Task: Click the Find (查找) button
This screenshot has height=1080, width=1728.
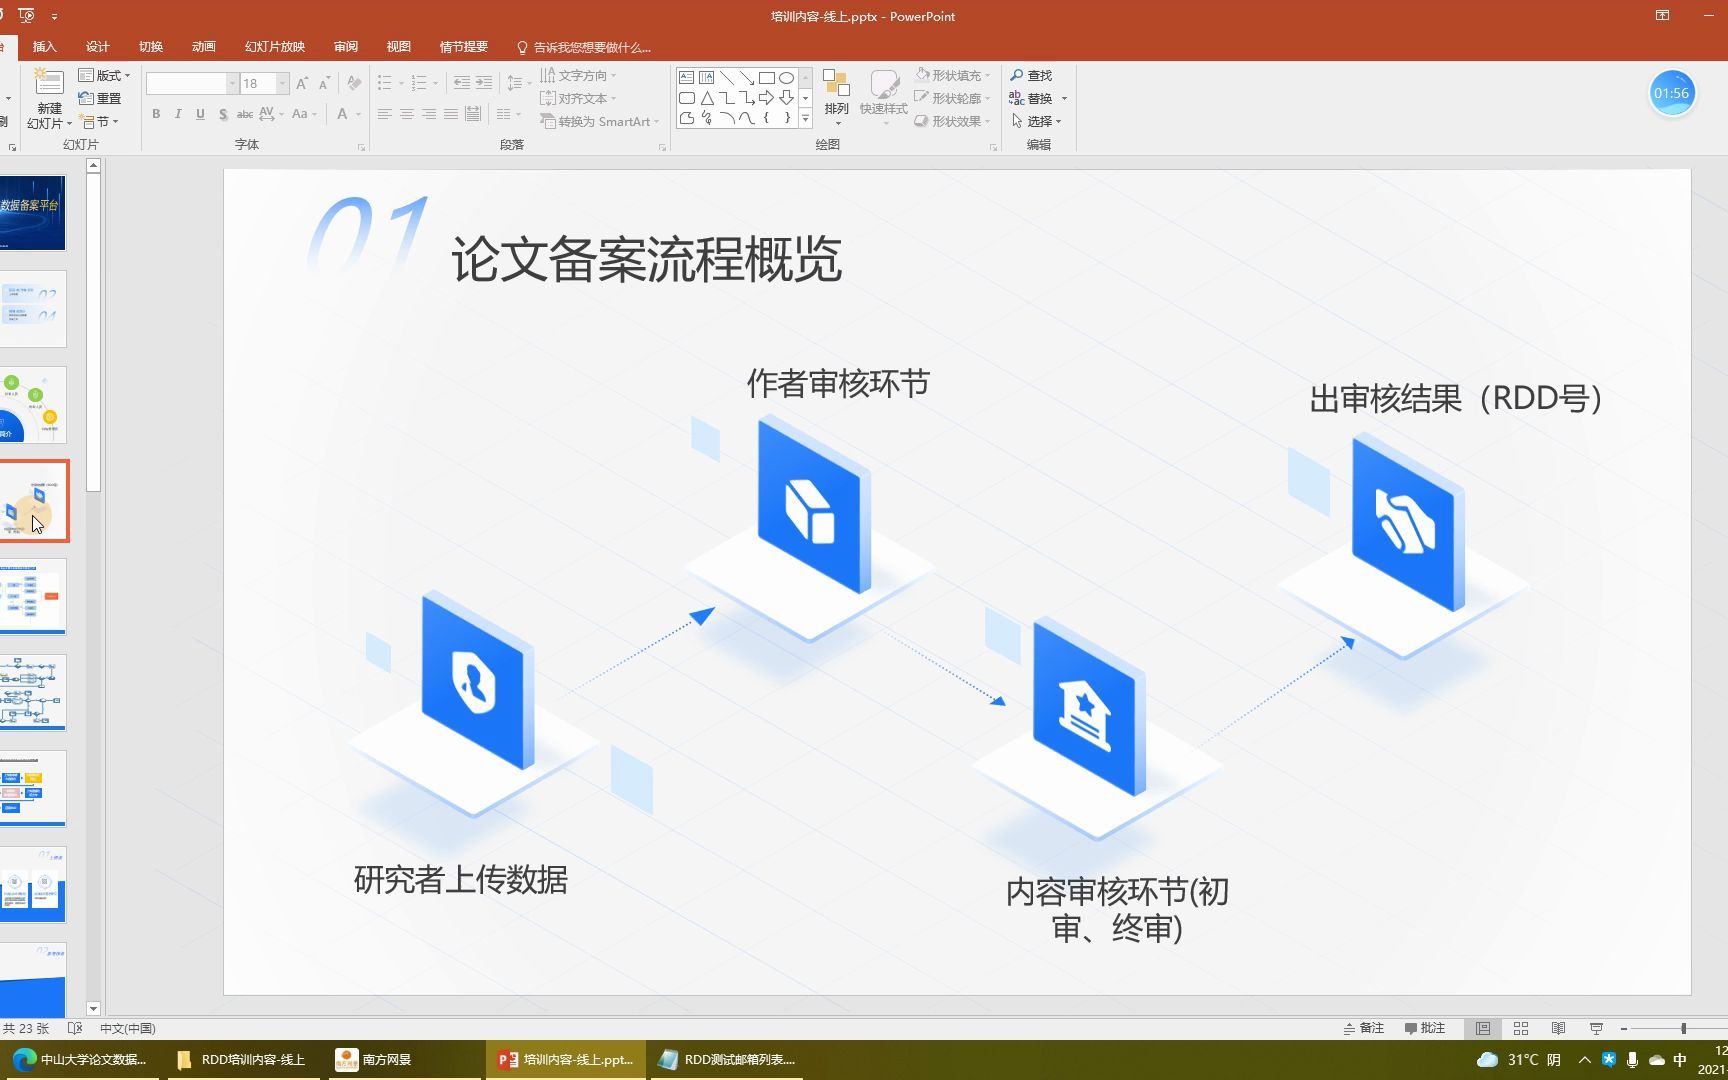Action: point(1031,75)
